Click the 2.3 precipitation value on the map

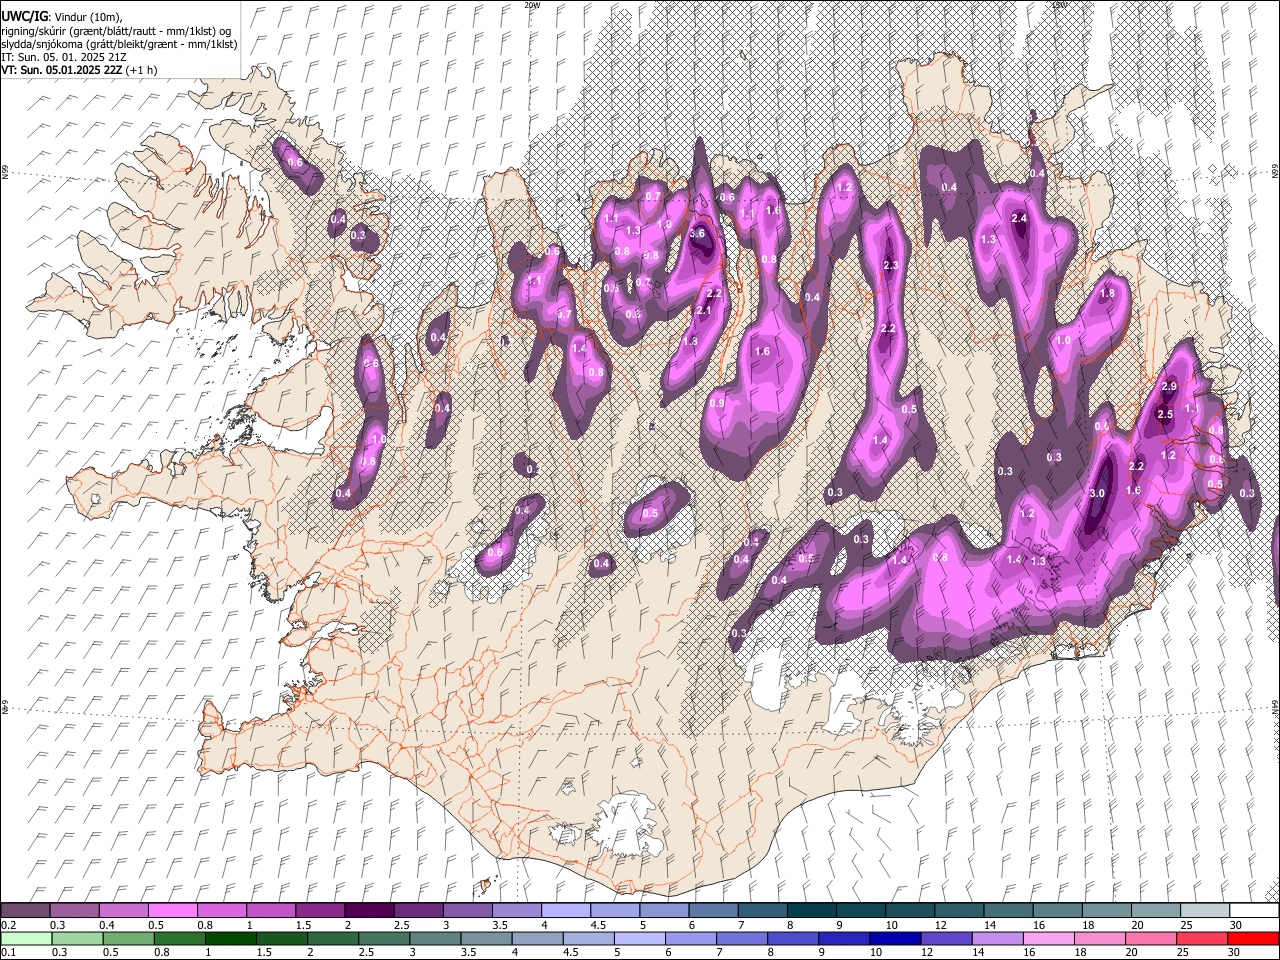[892, 265]
